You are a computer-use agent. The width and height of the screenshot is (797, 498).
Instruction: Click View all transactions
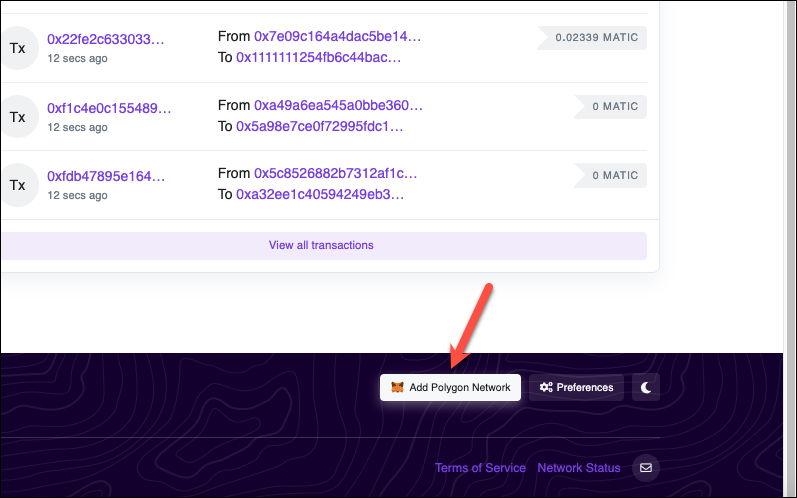[x=321, y=245]
